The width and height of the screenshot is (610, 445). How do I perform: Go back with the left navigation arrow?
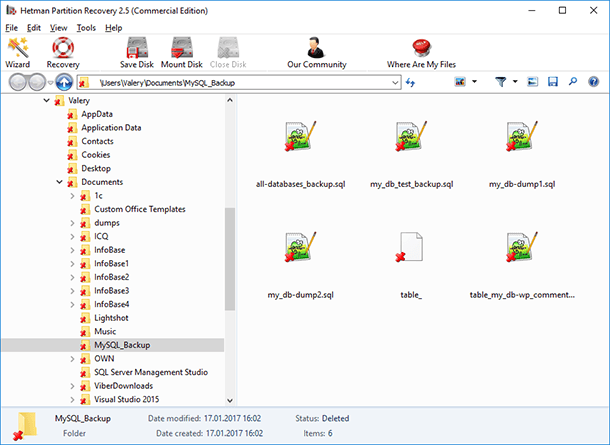click(17, 82)
